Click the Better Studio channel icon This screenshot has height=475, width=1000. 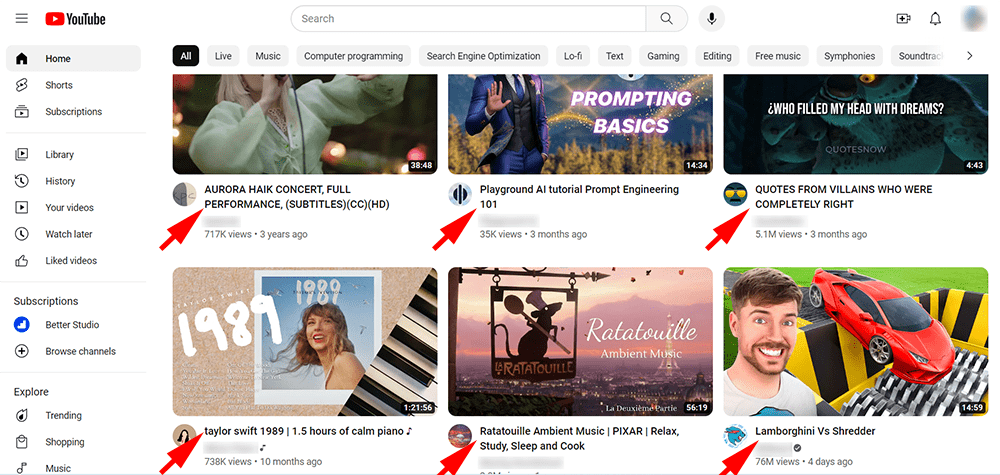coord(22,325)
